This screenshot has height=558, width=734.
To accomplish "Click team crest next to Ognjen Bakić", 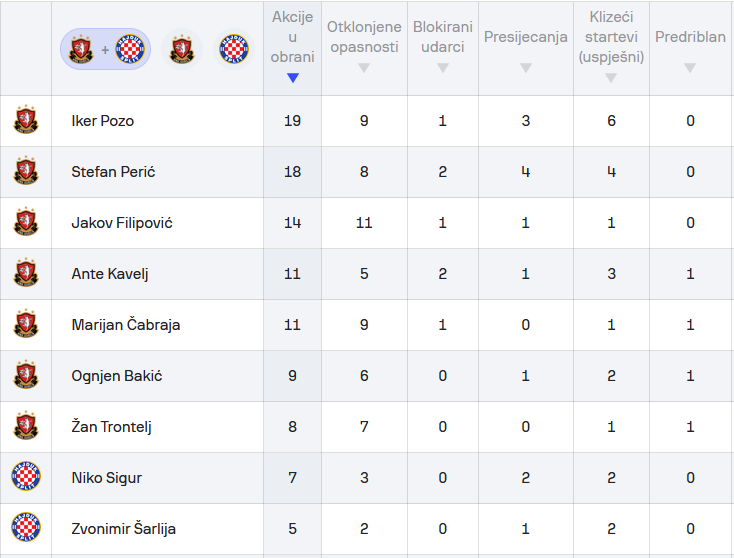I will pyautogui.click(x=26, y=376).
